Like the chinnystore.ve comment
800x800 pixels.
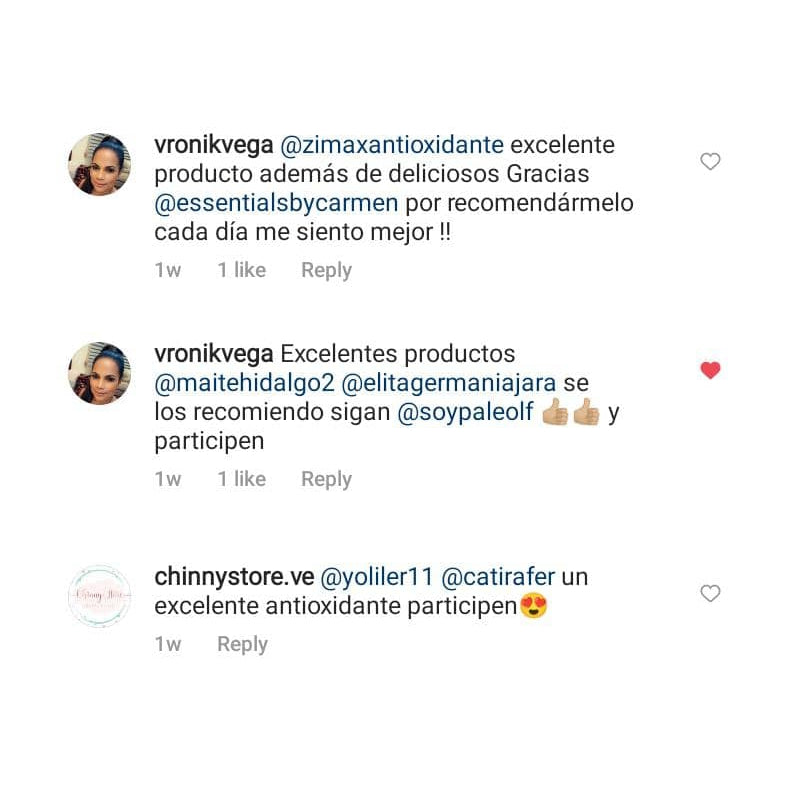[x=710, y=593]
